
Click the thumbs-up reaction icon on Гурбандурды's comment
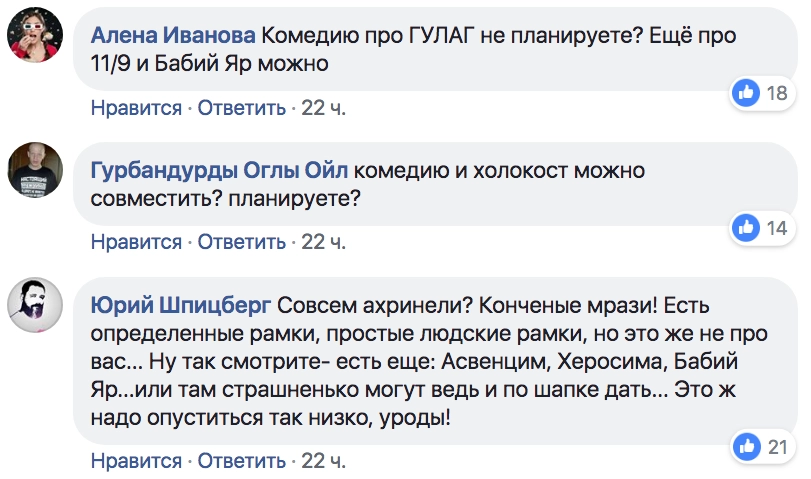point(746,226)
